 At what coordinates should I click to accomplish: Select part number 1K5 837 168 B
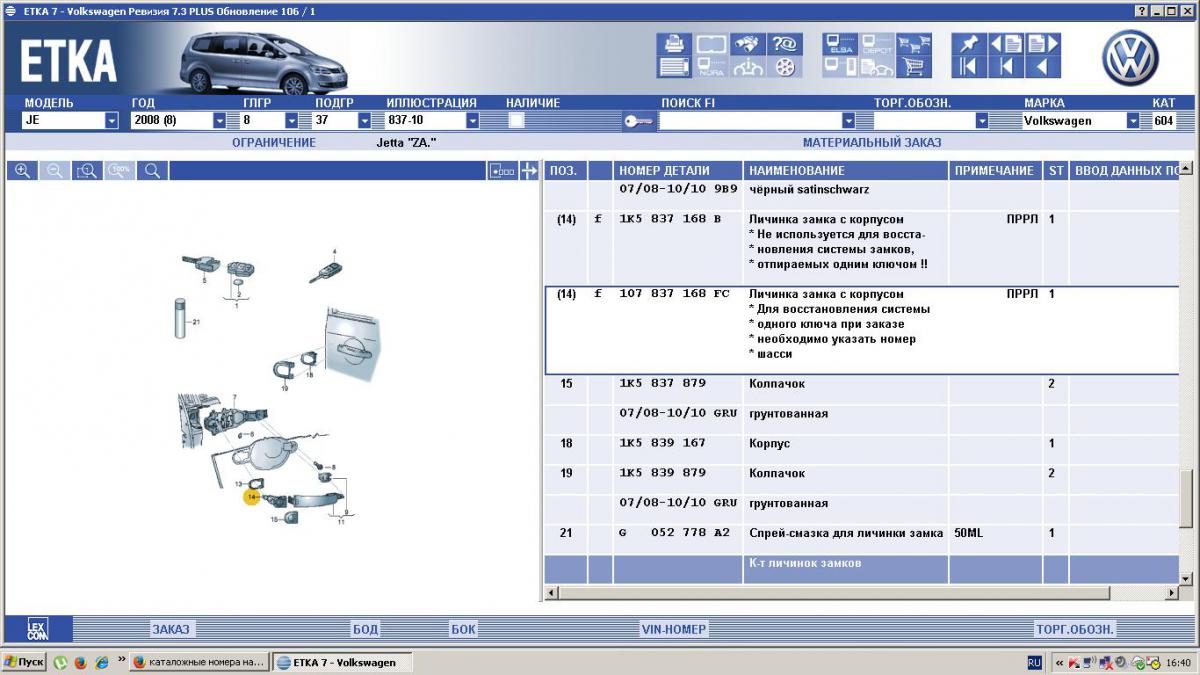point(669,219)
